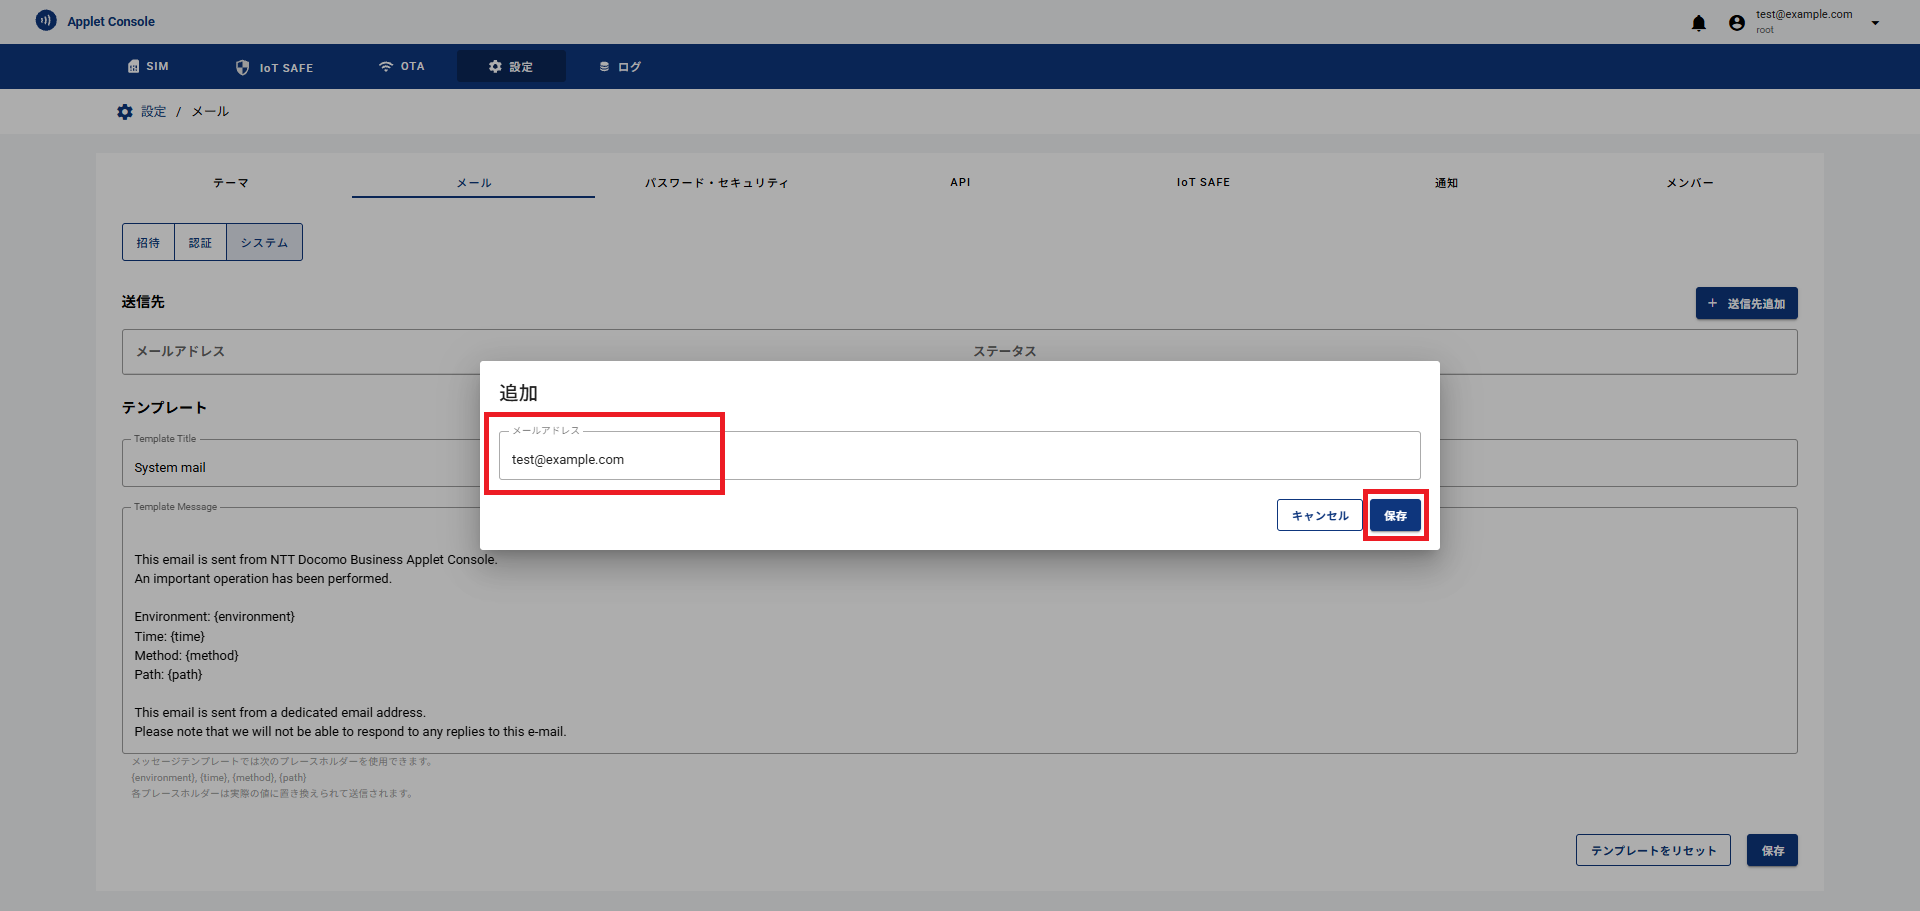Click the ステータス column header

1005,351
